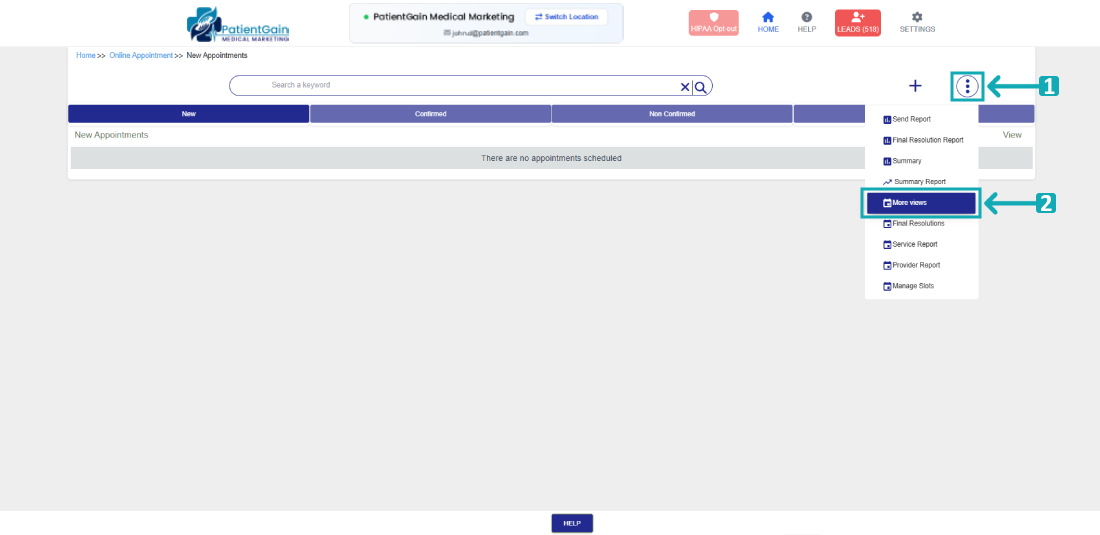Click the Switch Location button
Image resolution: width=1100 pixels, height=535 pixels.
(x=566, y=17)
